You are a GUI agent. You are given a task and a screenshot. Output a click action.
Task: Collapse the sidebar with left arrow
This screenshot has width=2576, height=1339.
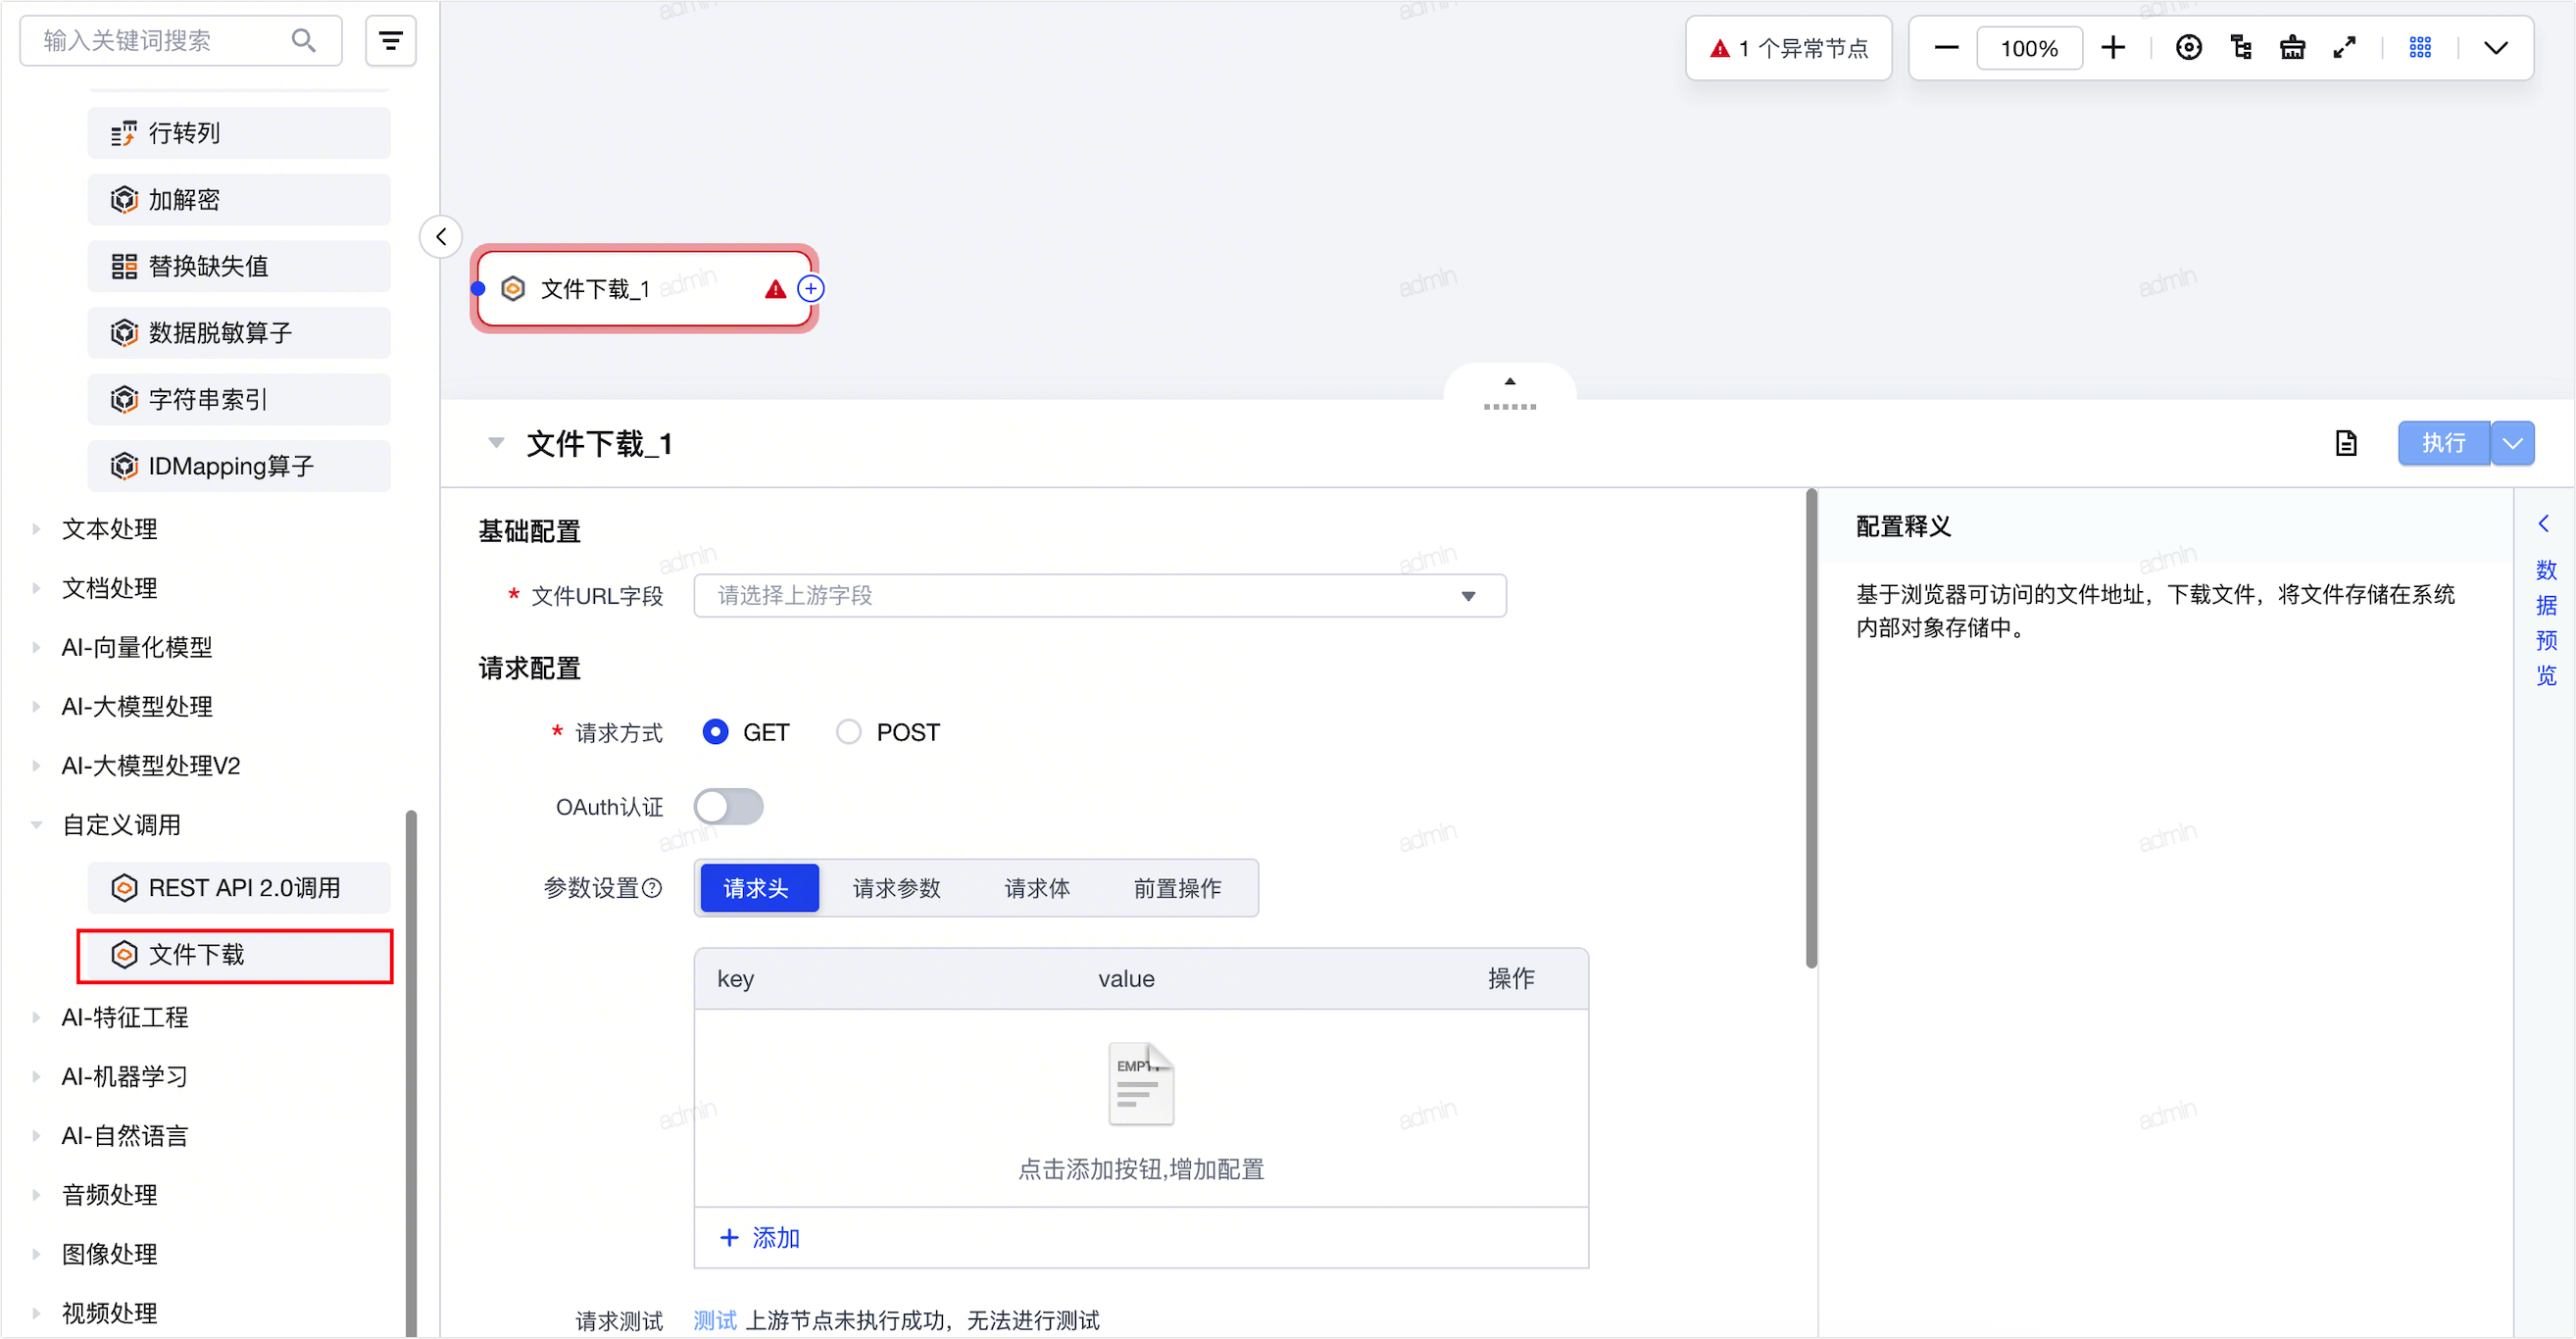(x=441, y=237)
